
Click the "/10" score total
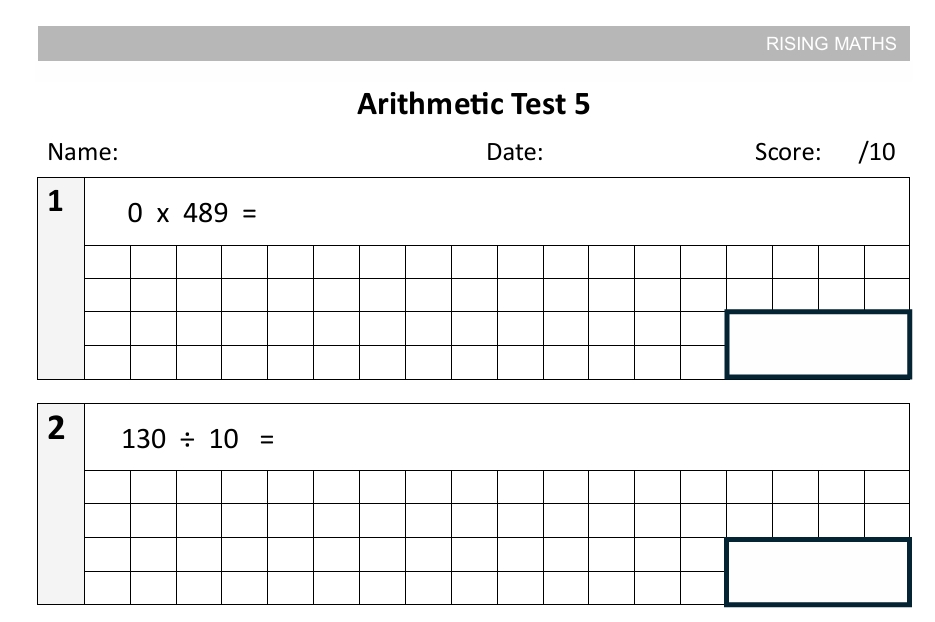(876, 153)
